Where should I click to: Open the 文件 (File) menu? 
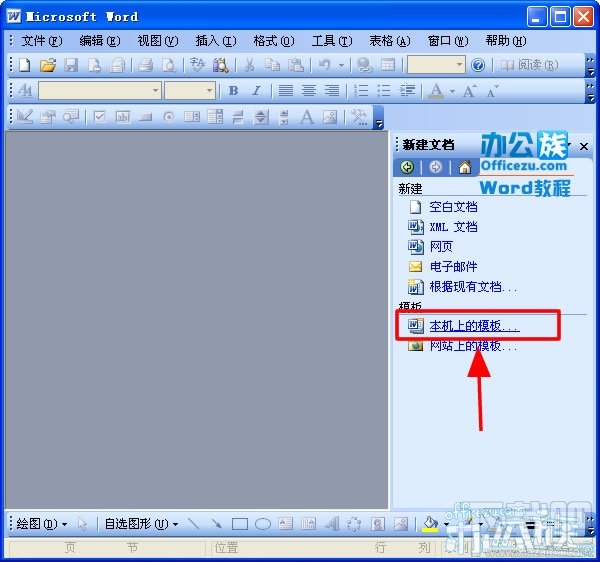click(x=41, y=41)
